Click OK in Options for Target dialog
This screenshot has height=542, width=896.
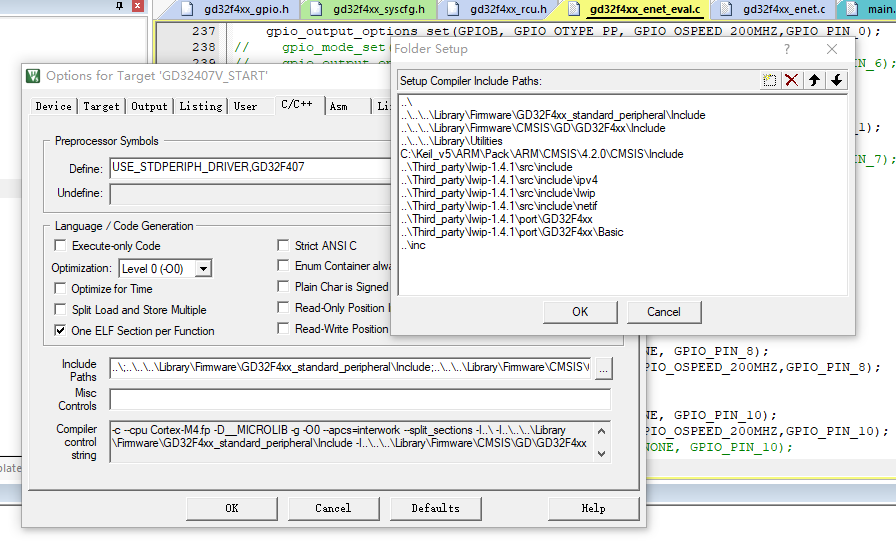point(231,508)
